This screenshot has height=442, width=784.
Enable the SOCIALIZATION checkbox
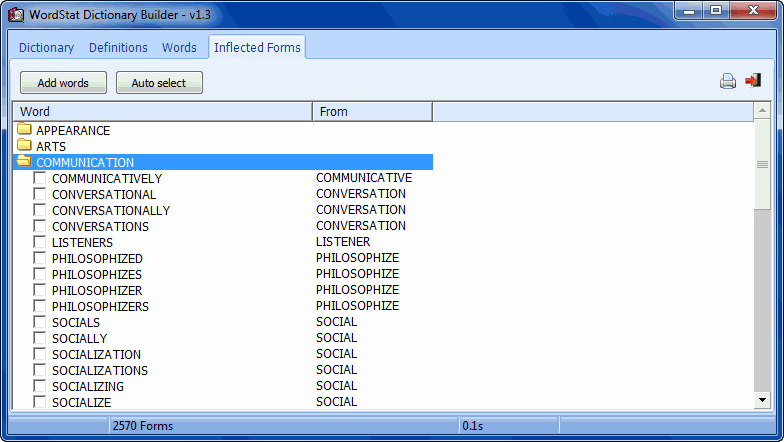40,354
